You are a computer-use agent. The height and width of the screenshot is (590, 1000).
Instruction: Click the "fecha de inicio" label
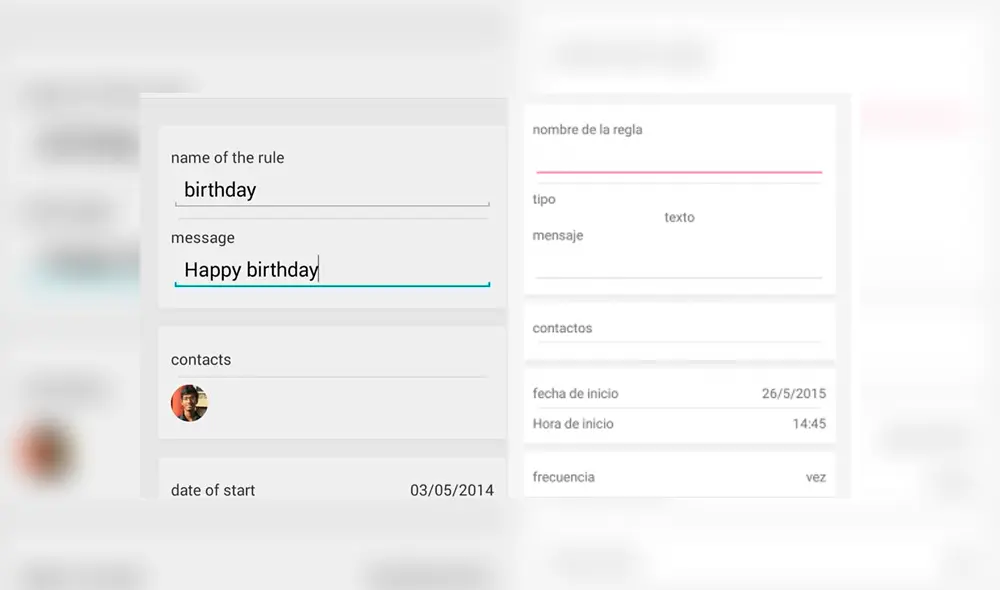pyautogui.click(x=576, y=394)
